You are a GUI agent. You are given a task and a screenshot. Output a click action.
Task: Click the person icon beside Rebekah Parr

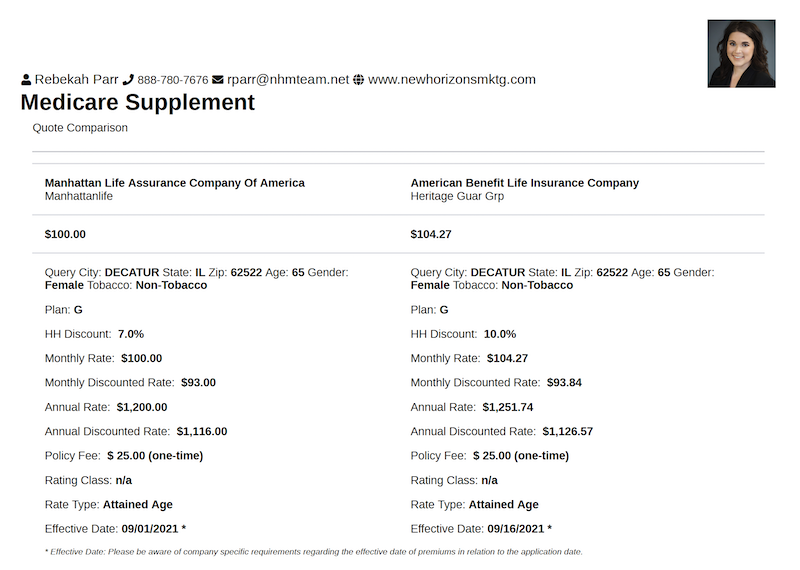click(26, 80)
